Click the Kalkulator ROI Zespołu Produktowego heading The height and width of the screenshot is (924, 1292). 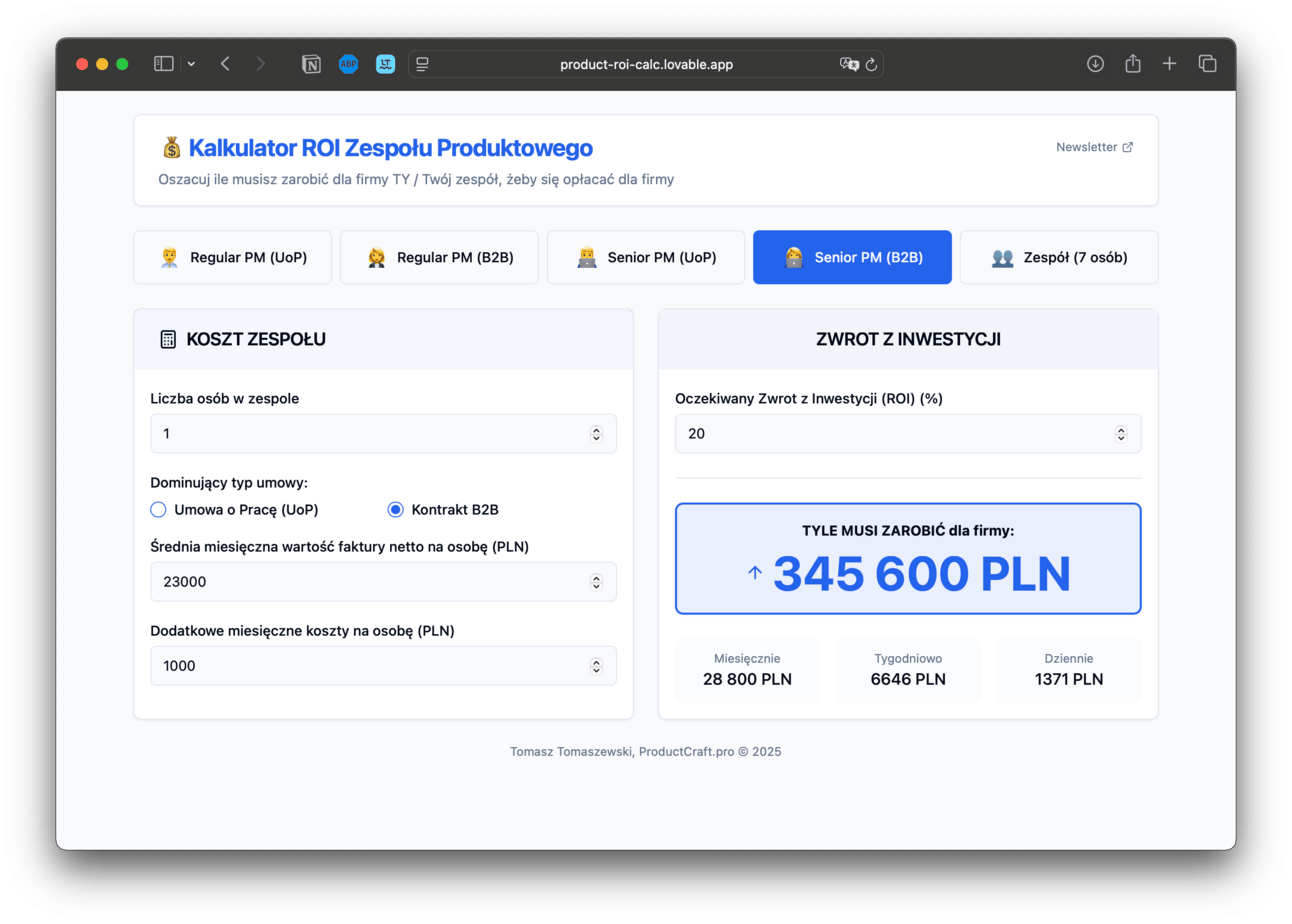pos(391,148)
